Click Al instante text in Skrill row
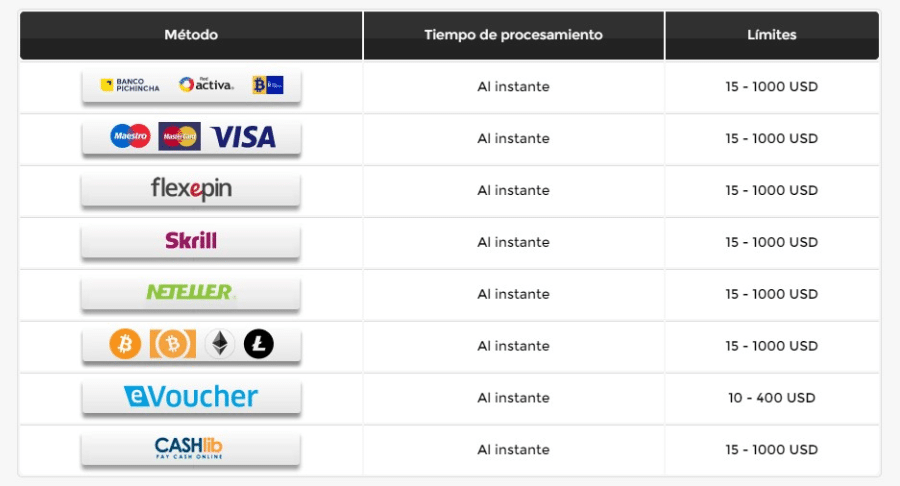 point(514,242)
